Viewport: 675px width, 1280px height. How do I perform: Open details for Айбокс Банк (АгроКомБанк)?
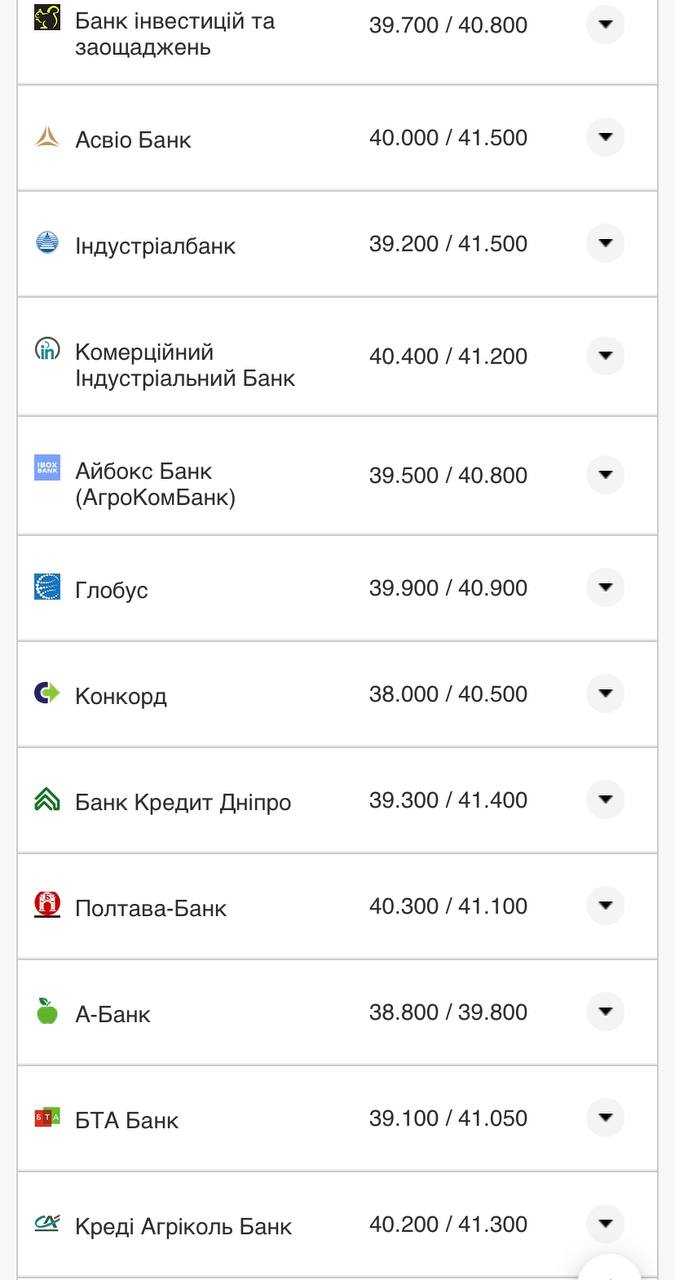[605, 475]
